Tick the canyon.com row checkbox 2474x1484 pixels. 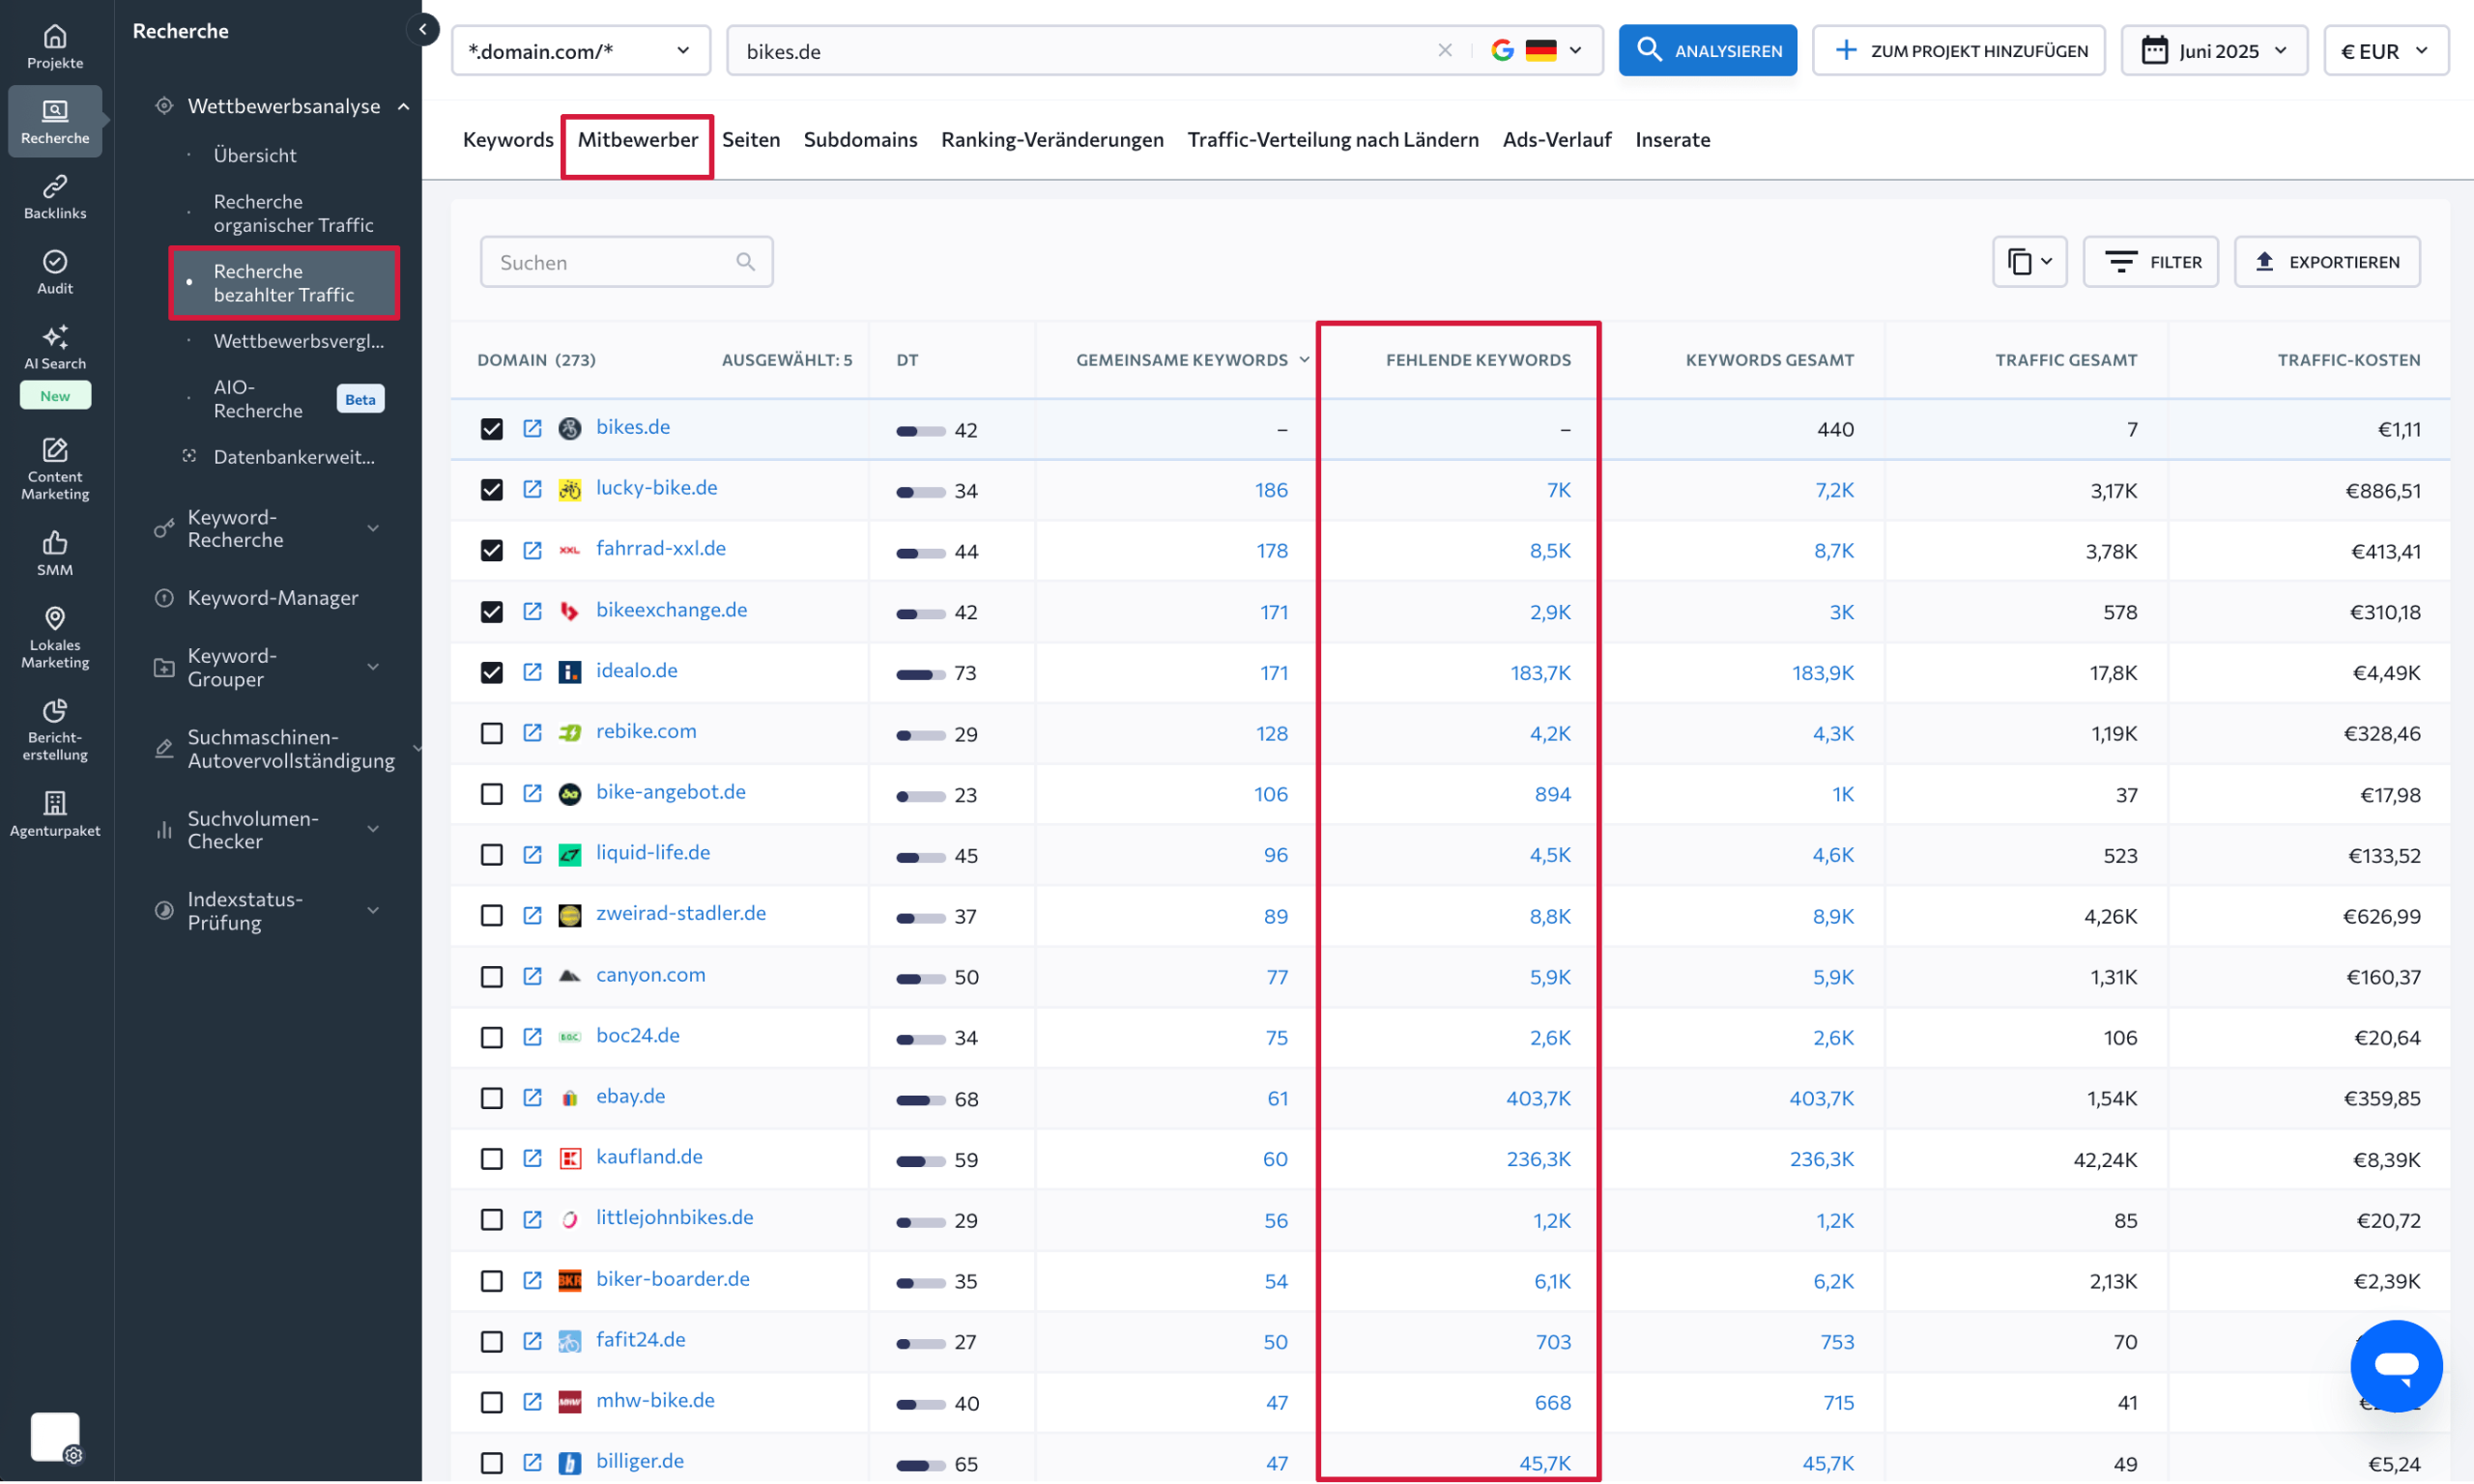click(491, 976)
